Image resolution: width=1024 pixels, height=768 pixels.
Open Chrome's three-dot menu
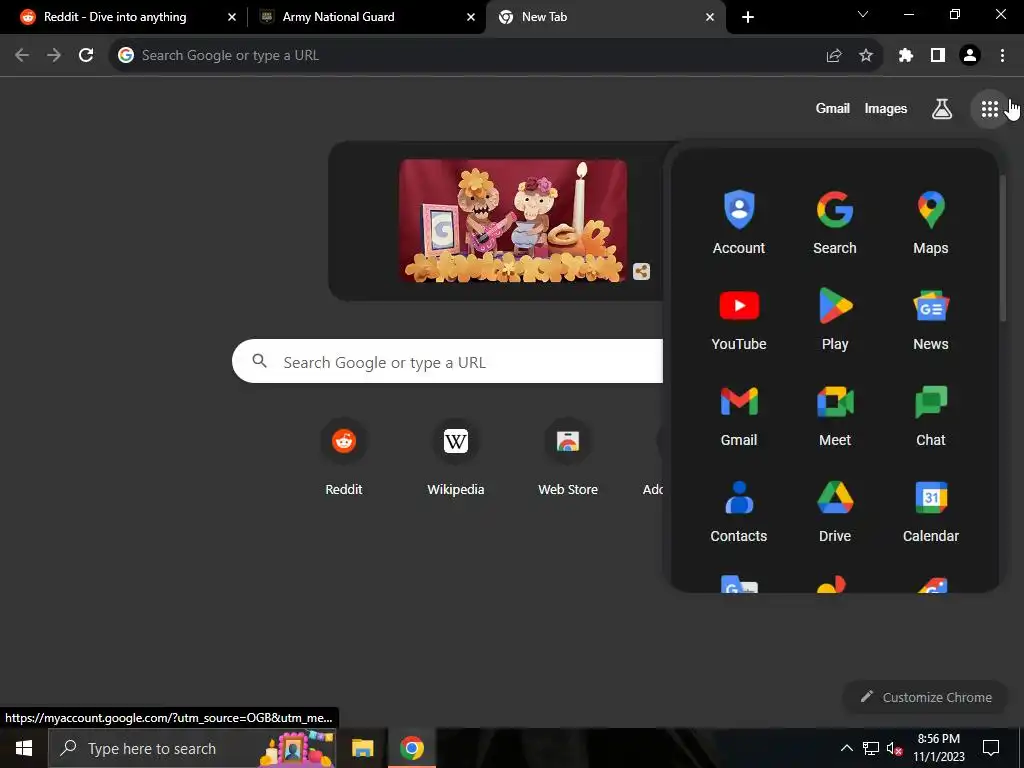1002,56
